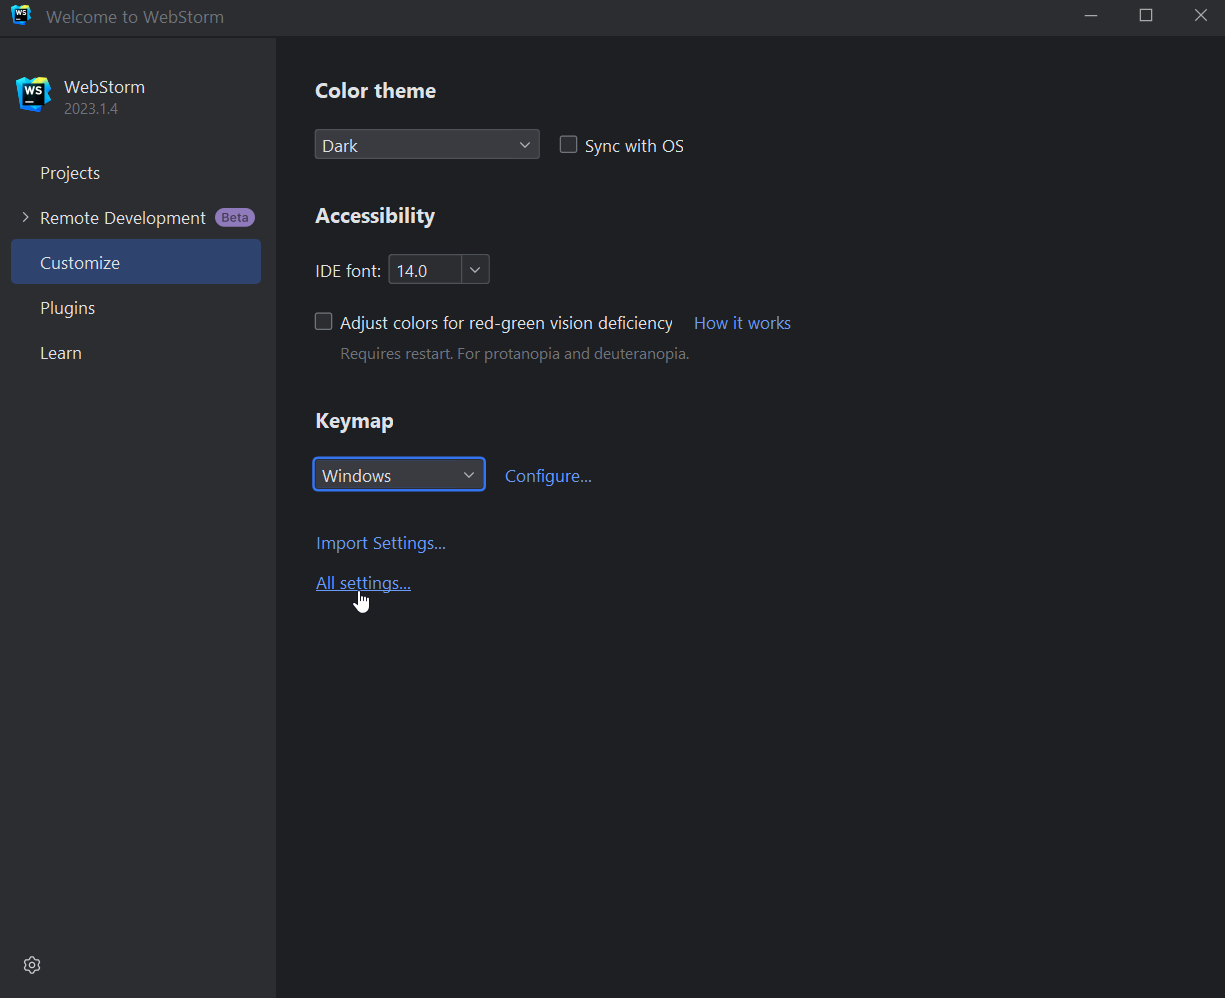Click the WebStorm icon in the title bar
This screenshot has height=998, width=1225.
pos(20,16)
